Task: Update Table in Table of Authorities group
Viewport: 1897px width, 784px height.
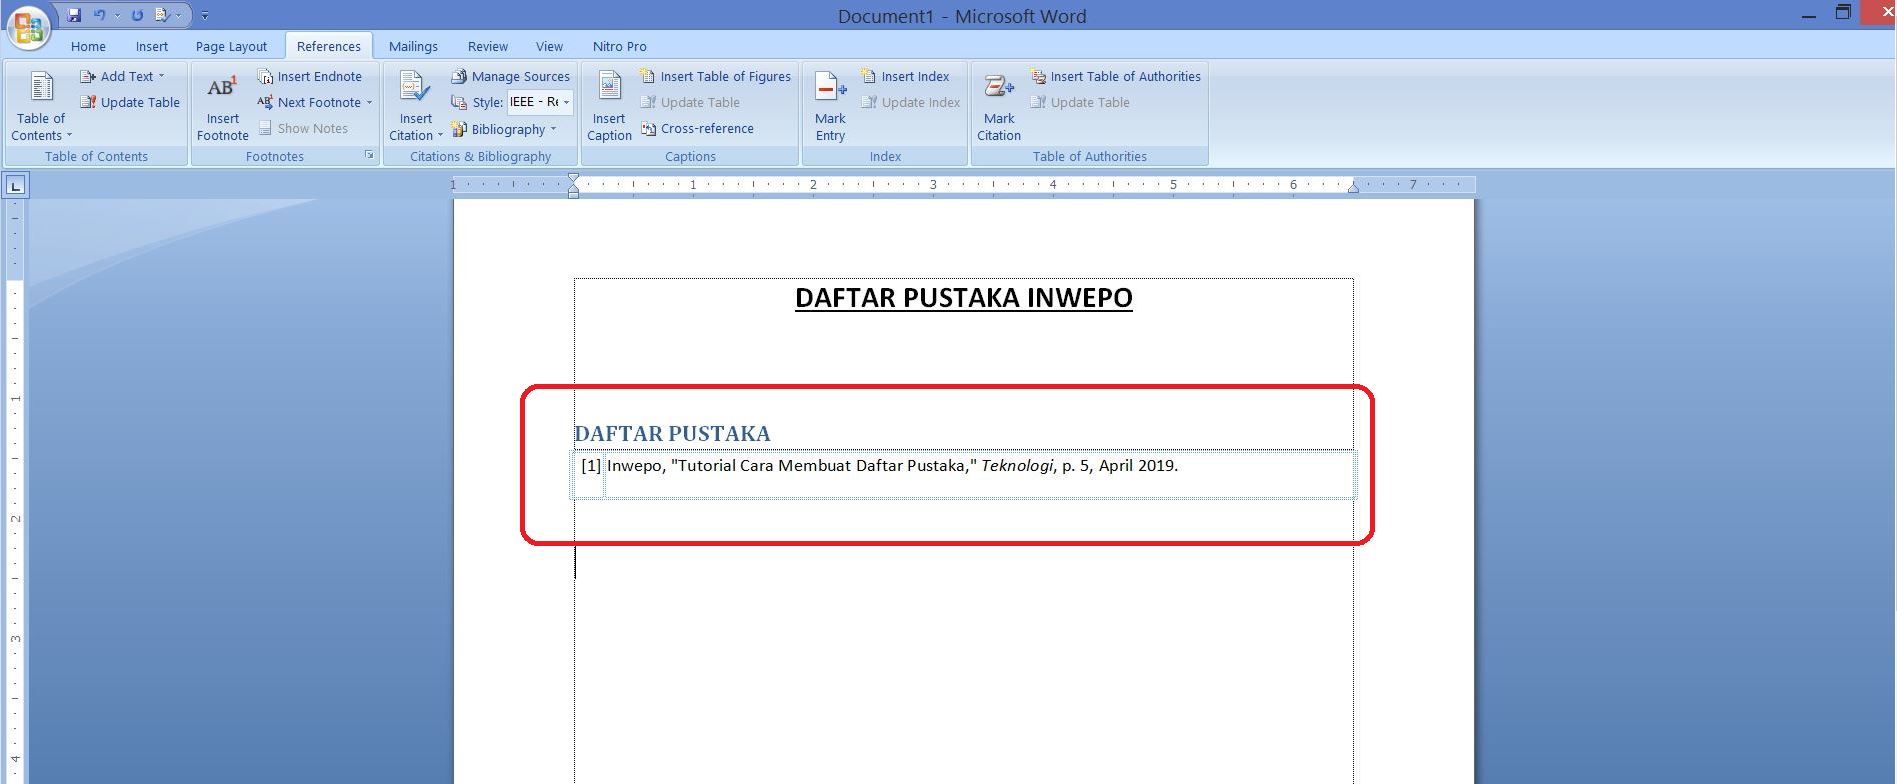Action: click(1080, 102)
